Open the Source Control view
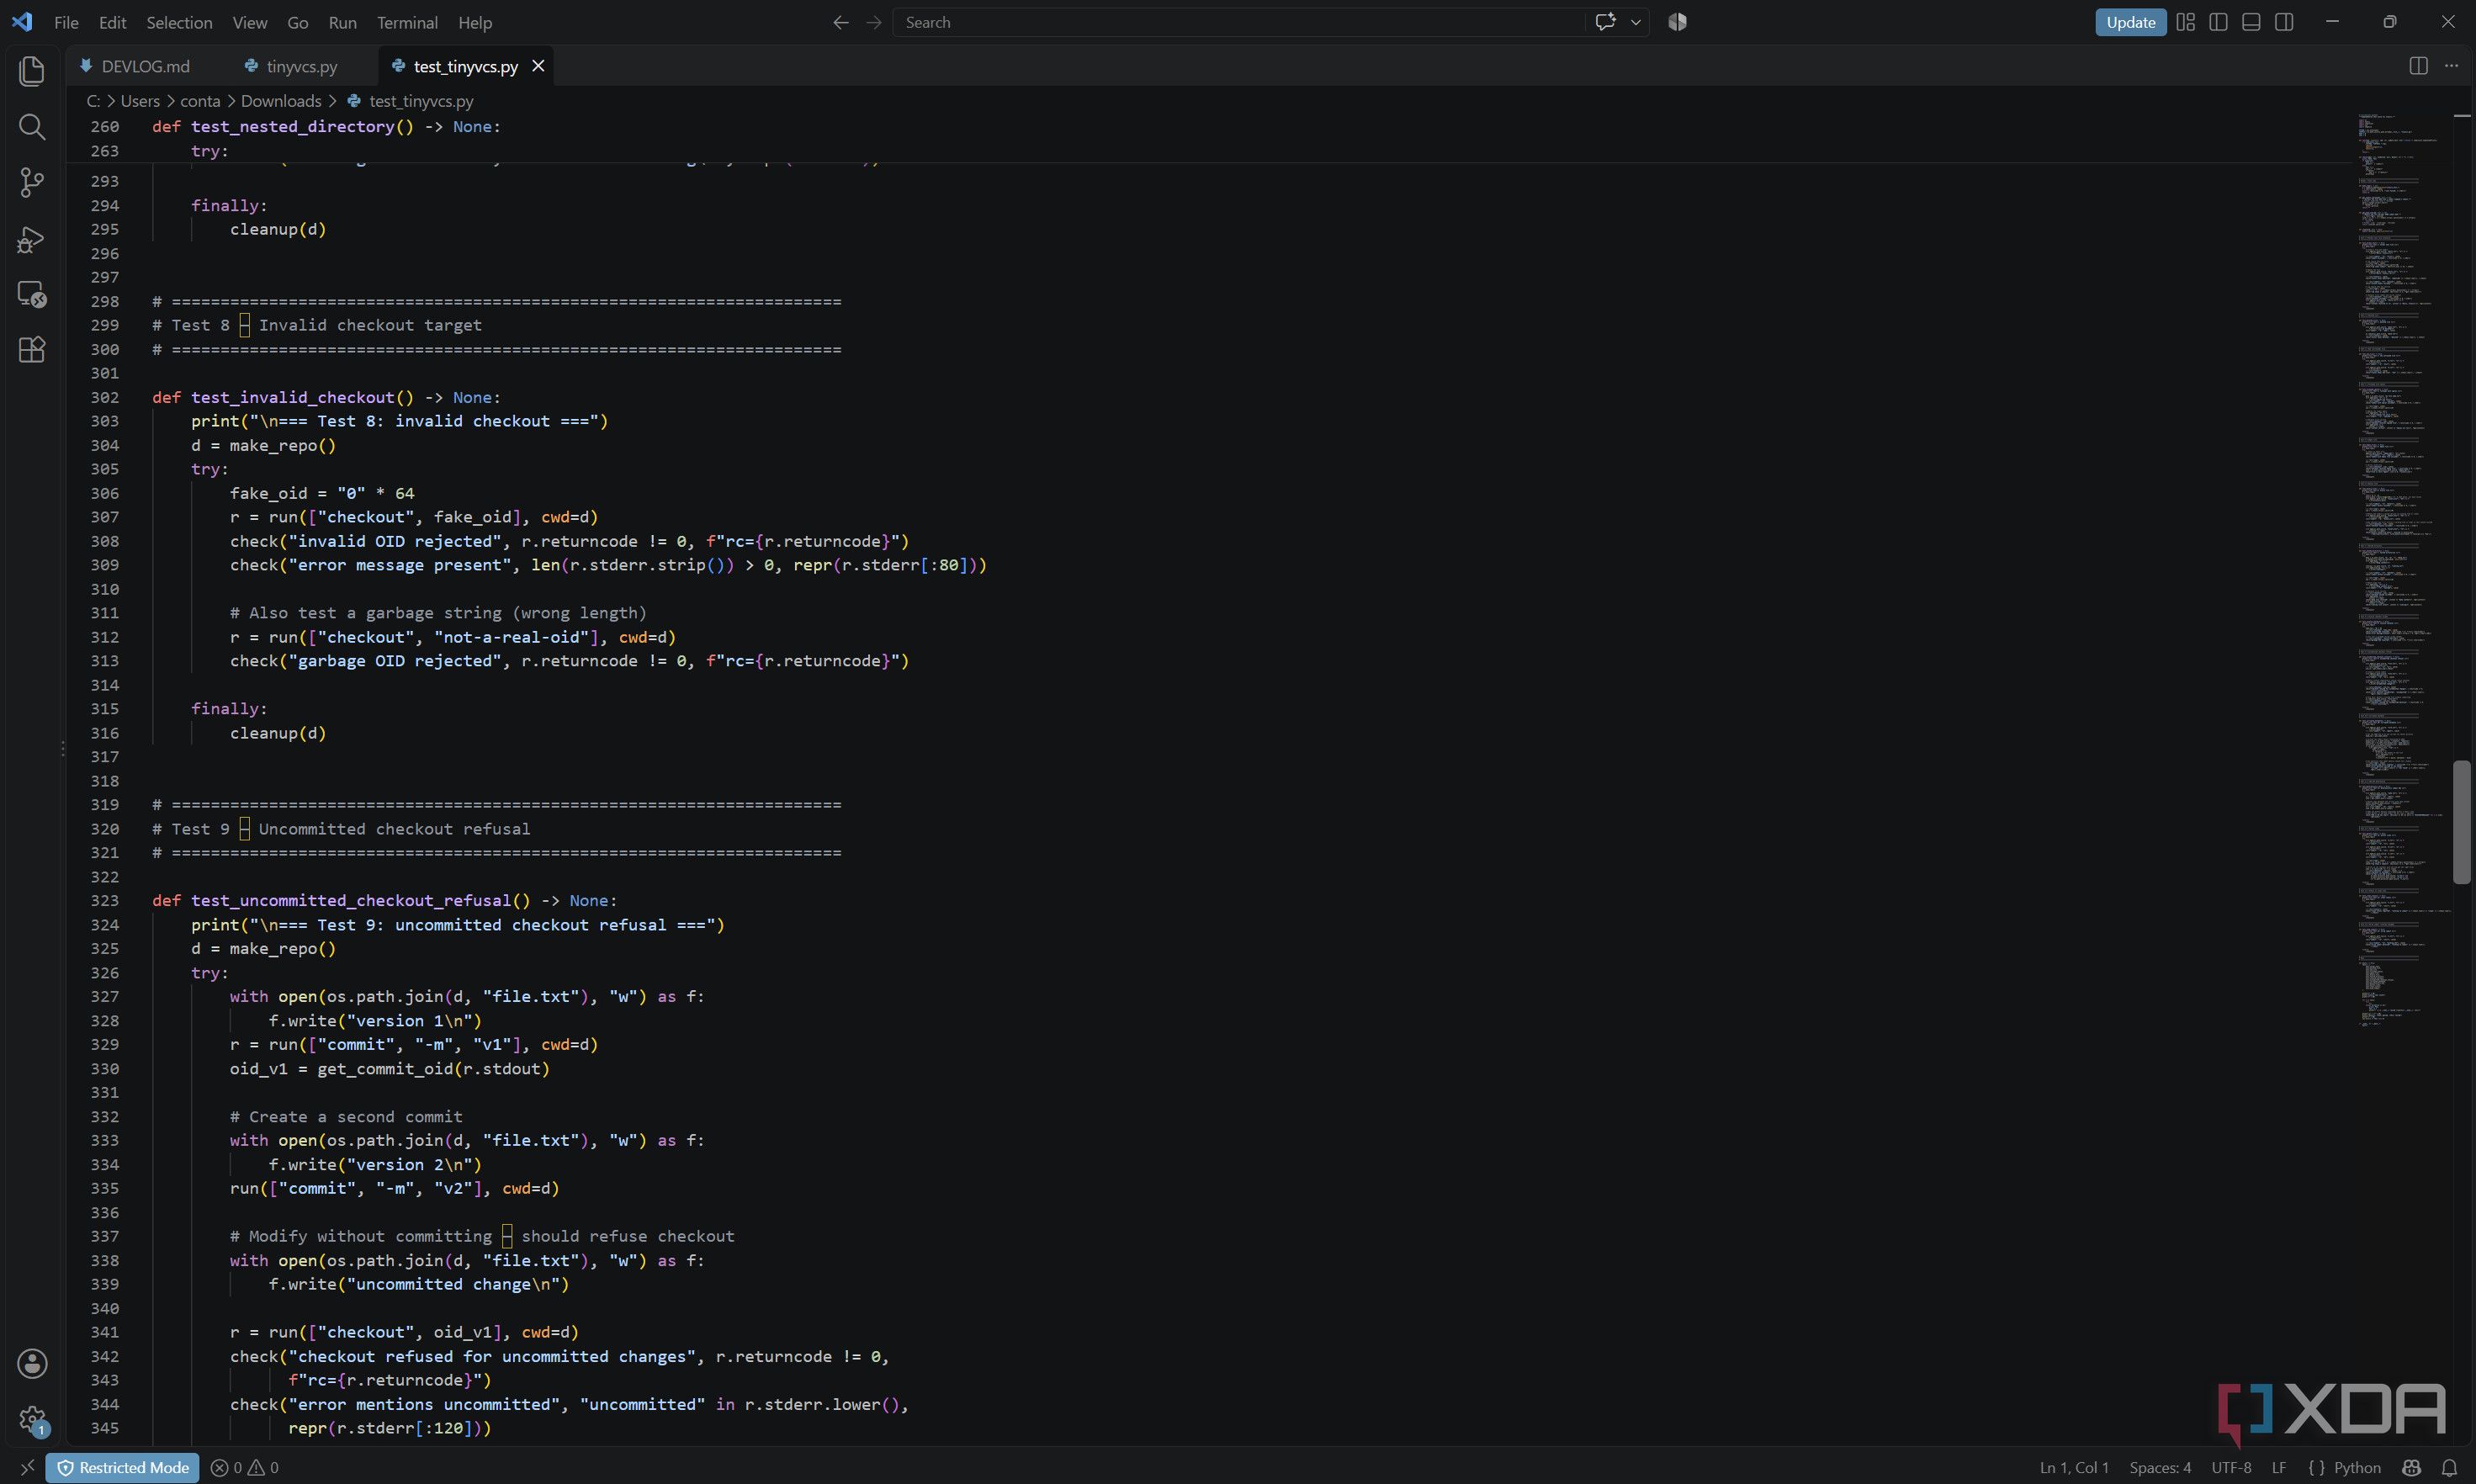This screenshot has height=1484, width=2476. (32, 182)
